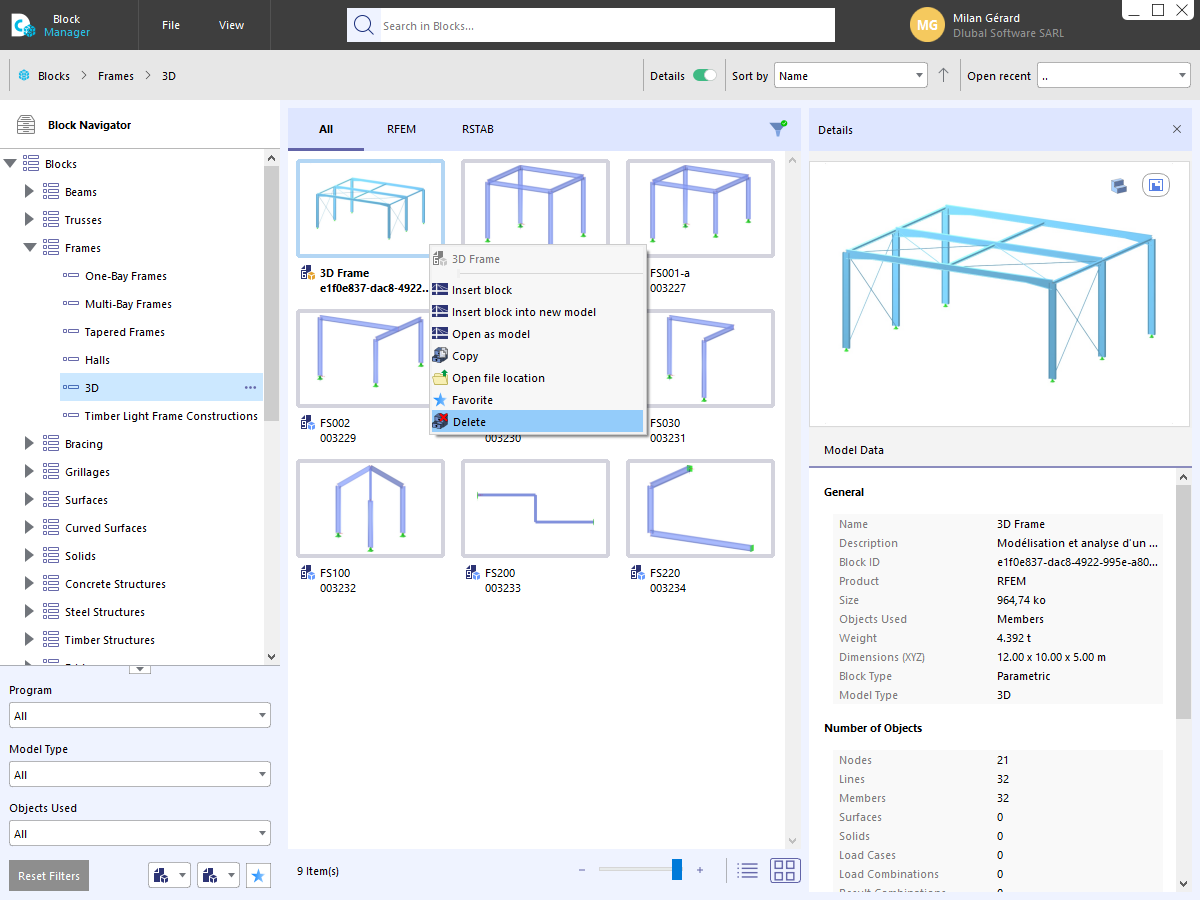Collapse the Frames tree branch
Screen dimensions: 1200x900
coord(30,247)
